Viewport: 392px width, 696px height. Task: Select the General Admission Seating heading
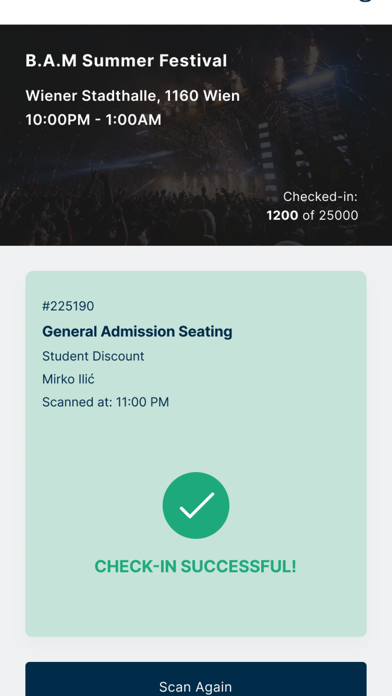[137, 332]
